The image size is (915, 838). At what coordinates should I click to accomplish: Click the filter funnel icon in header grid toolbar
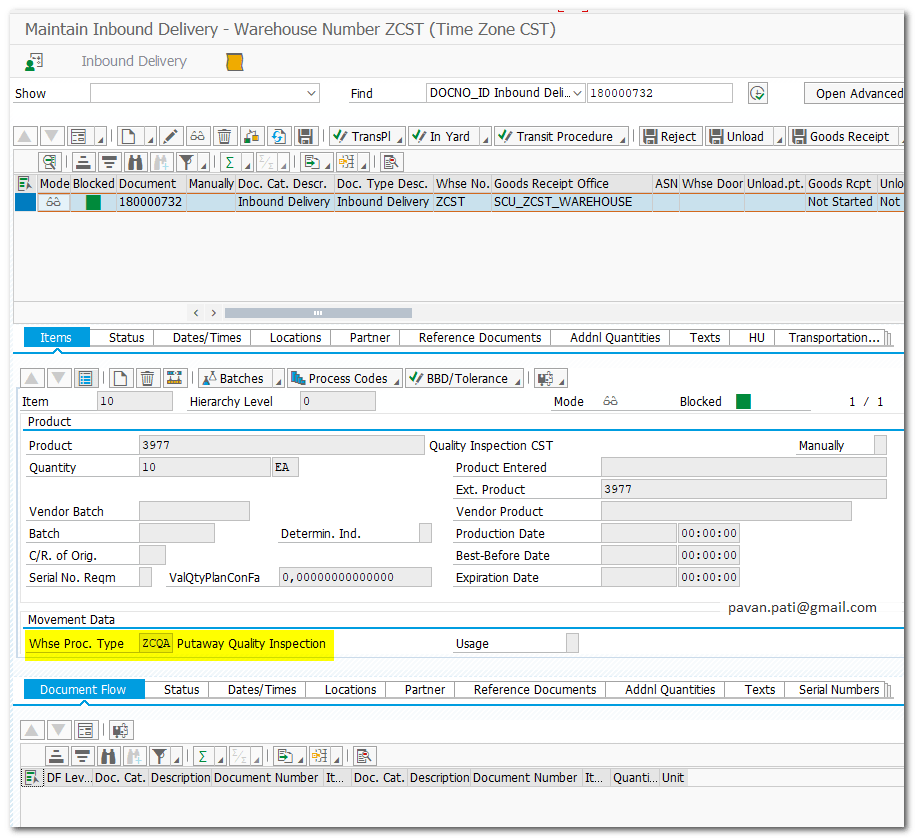tap(186, 162)
